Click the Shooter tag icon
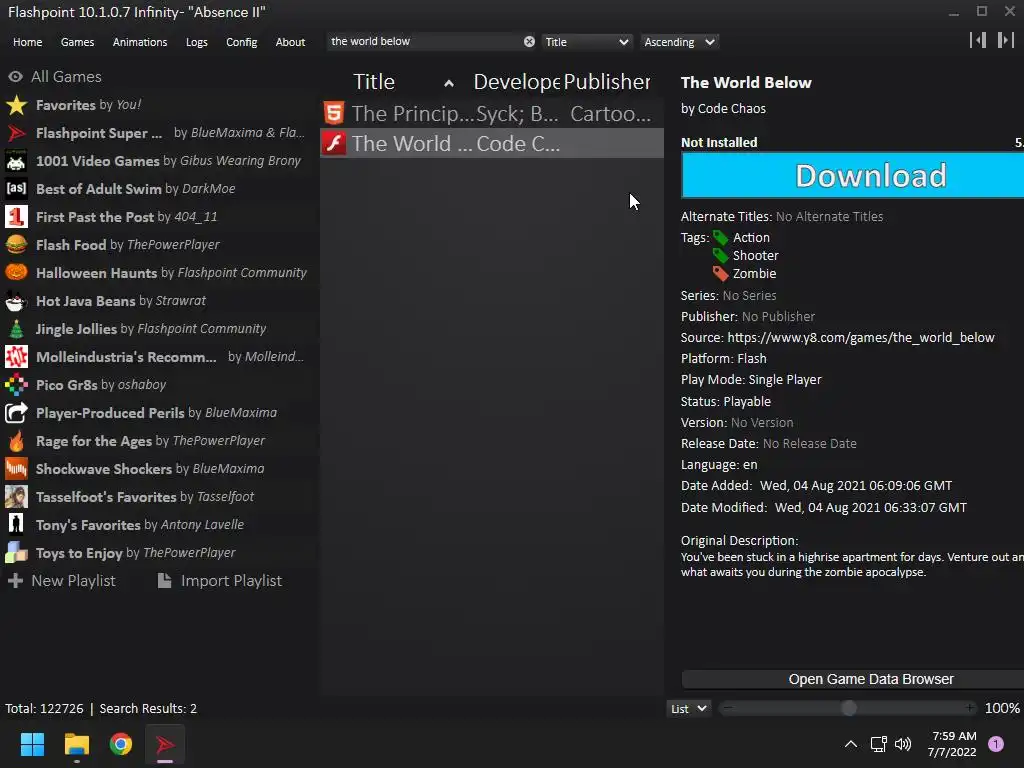Screen dimensions: 1024x768 [720, 255]
